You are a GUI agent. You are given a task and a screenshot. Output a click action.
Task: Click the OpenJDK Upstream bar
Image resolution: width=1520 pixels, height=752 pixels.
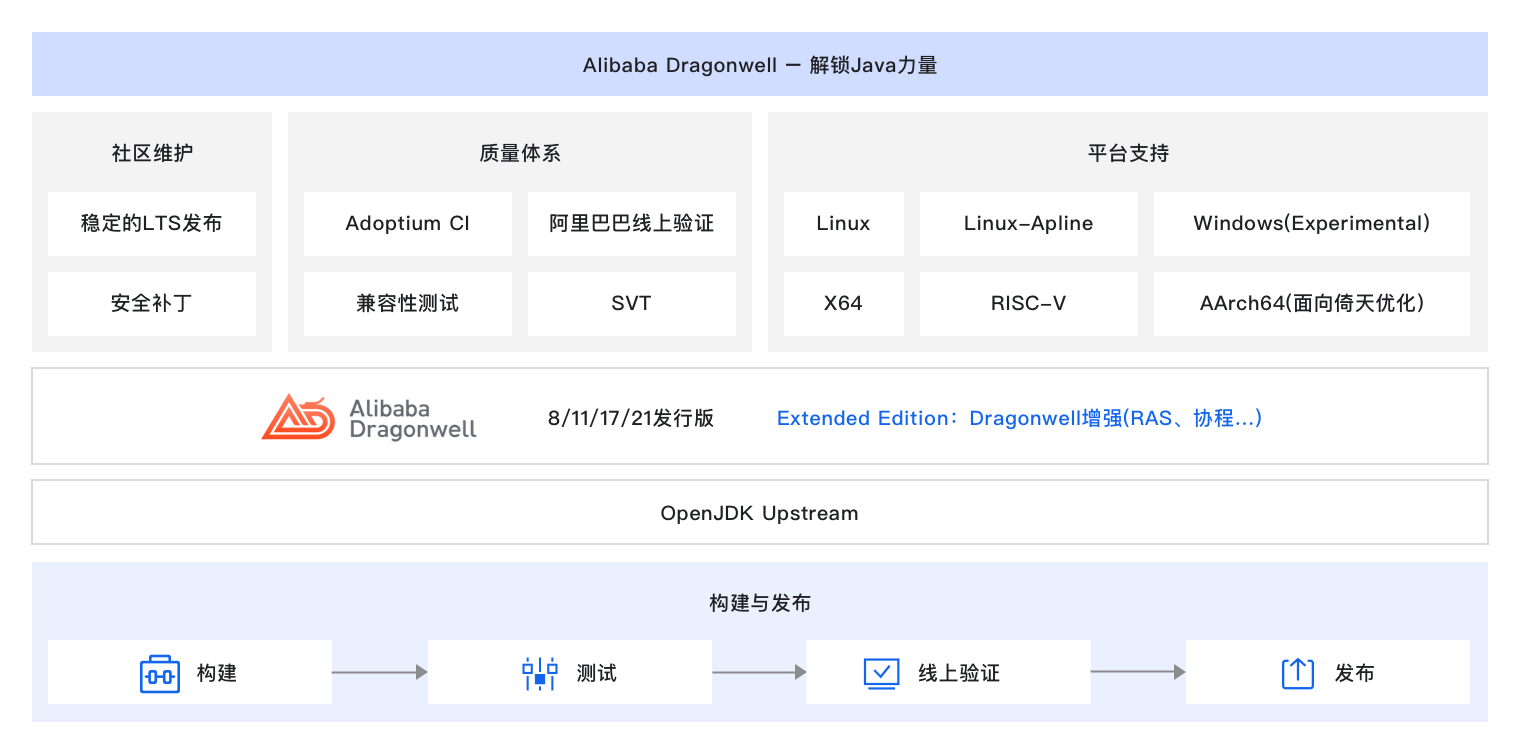[760, 513]
